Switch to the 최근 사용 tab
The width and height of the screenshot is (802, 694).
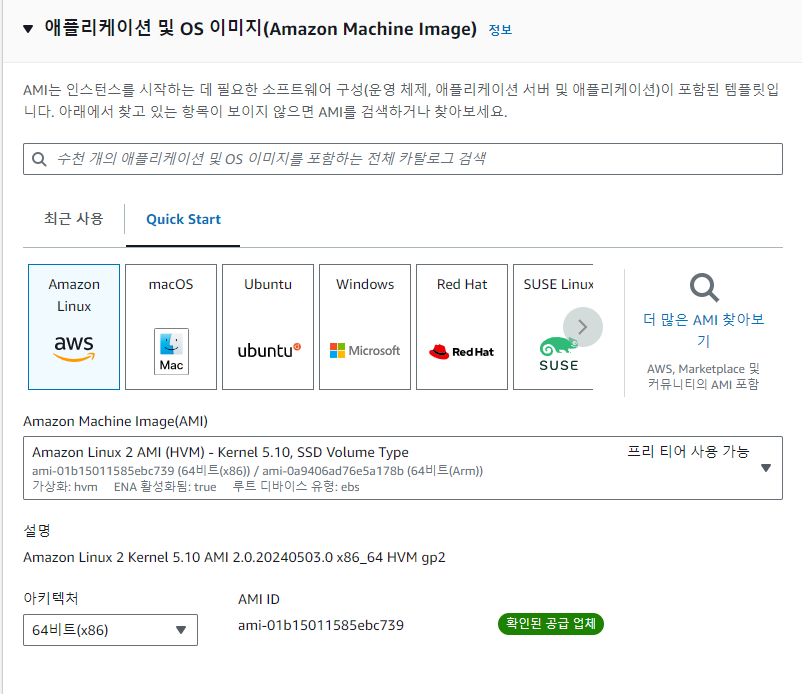click(x=74, y=219)
